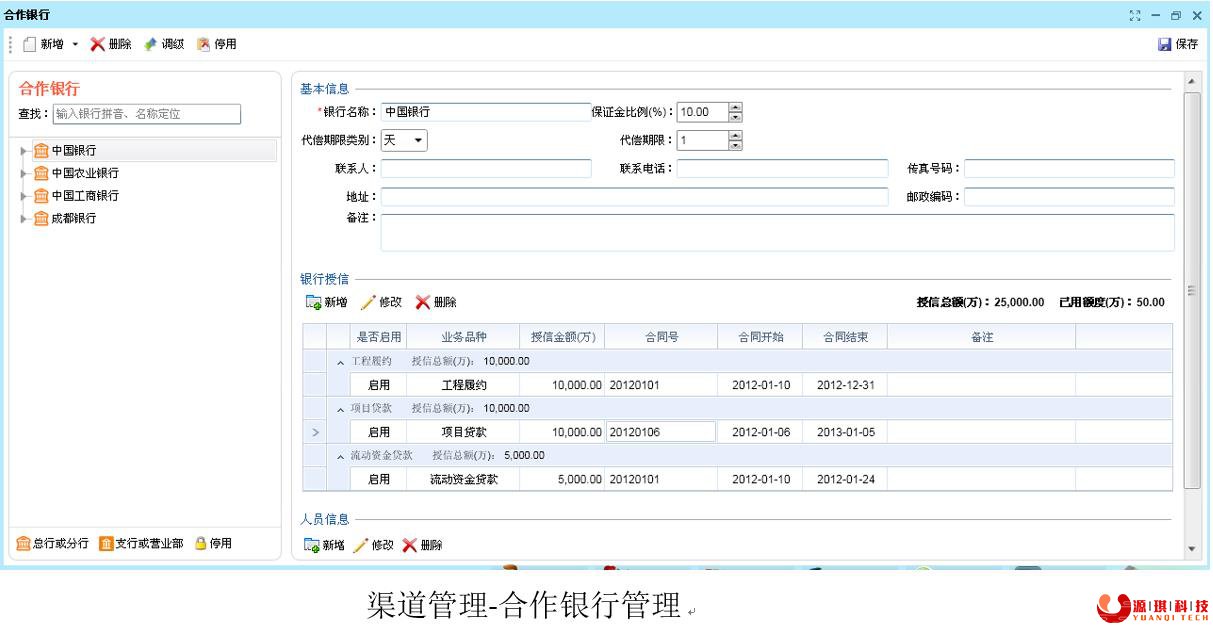The image size is (1213, 631).
Task: Click the bank icon beside 成都银行
Action: (x=41, y=218)
